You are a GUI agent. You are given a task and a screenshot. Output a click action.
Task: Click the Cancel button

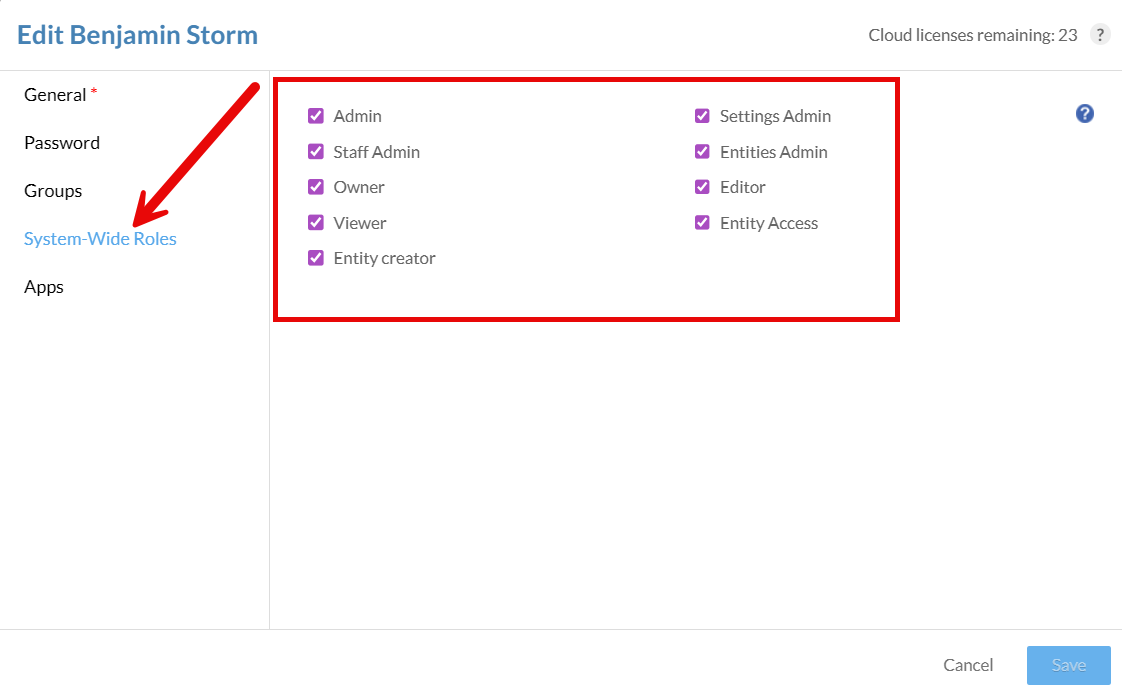point(968,665)
